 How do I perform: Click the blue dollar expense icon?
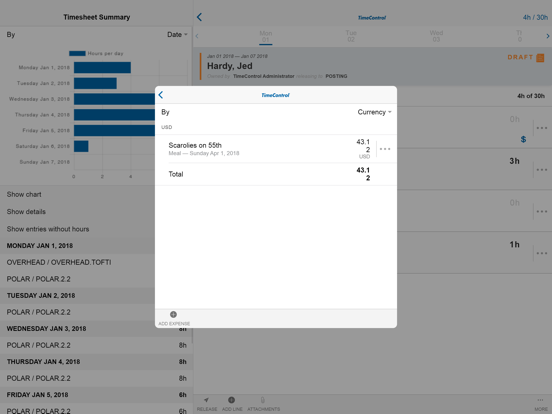523,139
